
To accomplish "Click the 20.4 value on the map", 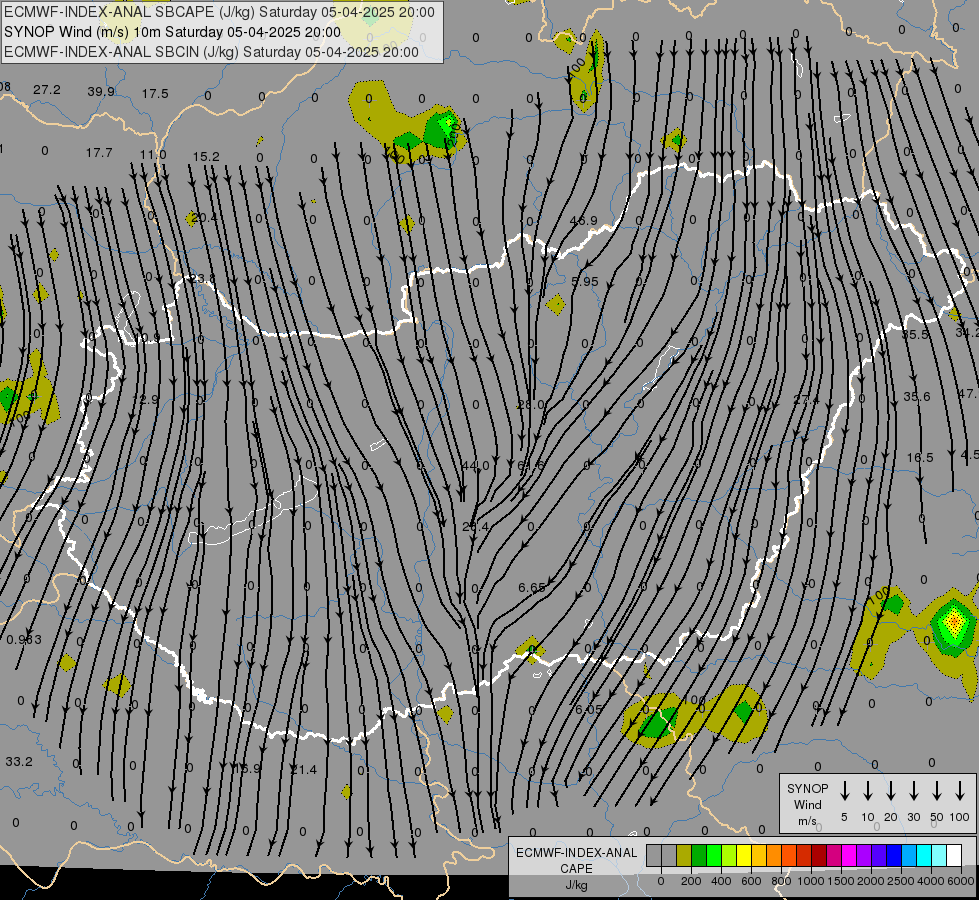I will 204,218.
